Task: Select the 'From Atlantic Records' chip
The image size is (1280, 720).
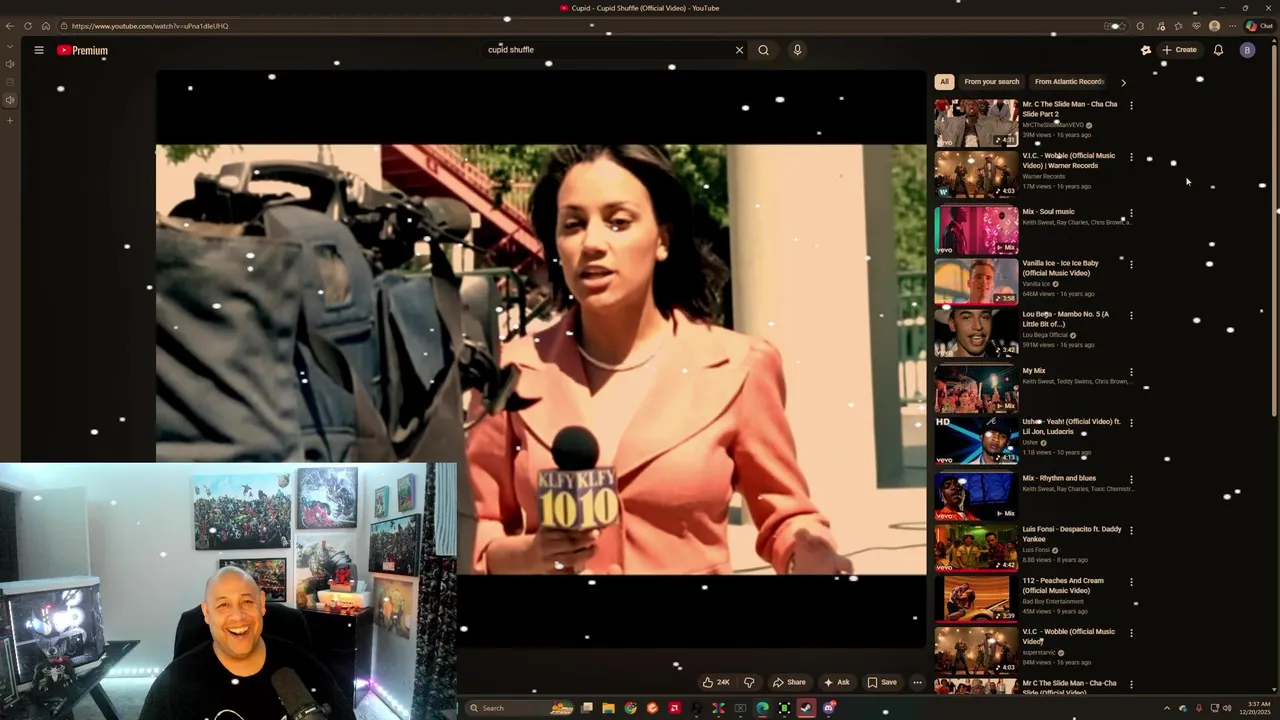Action: [x=1069, y=82]
